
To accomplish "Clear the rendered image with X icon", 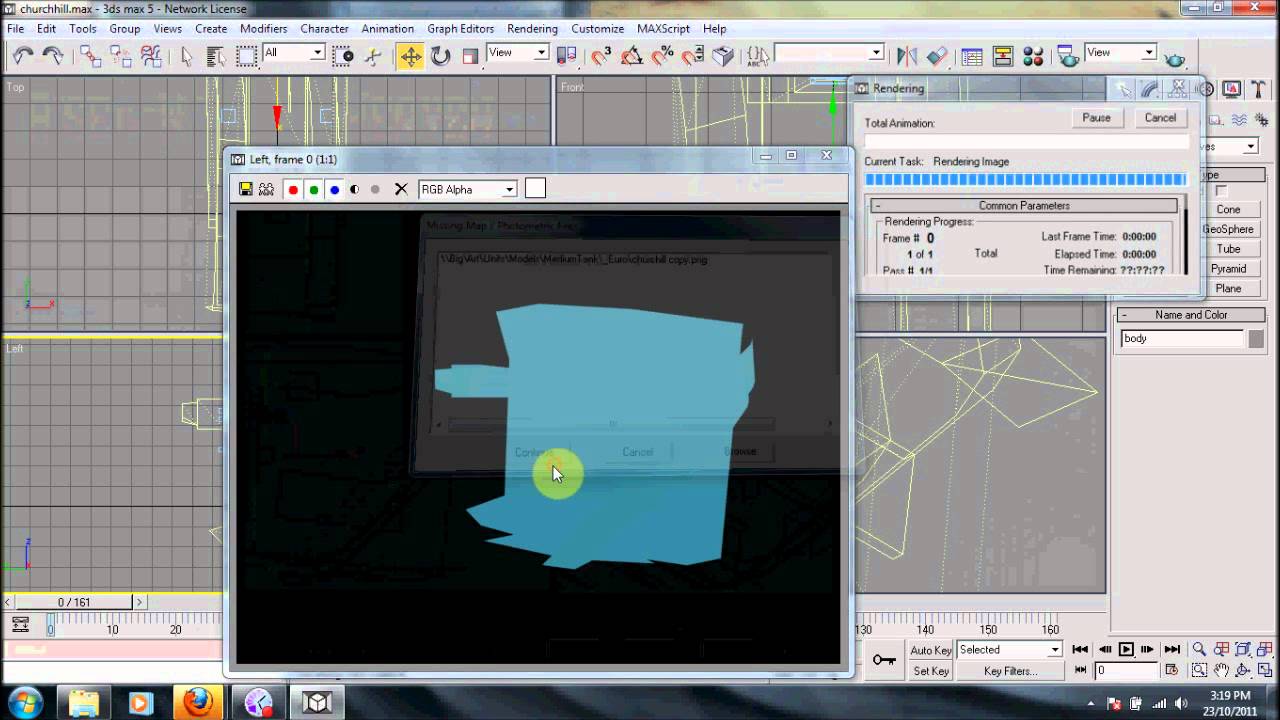I will pyautogui.click(x=401, y=189).
